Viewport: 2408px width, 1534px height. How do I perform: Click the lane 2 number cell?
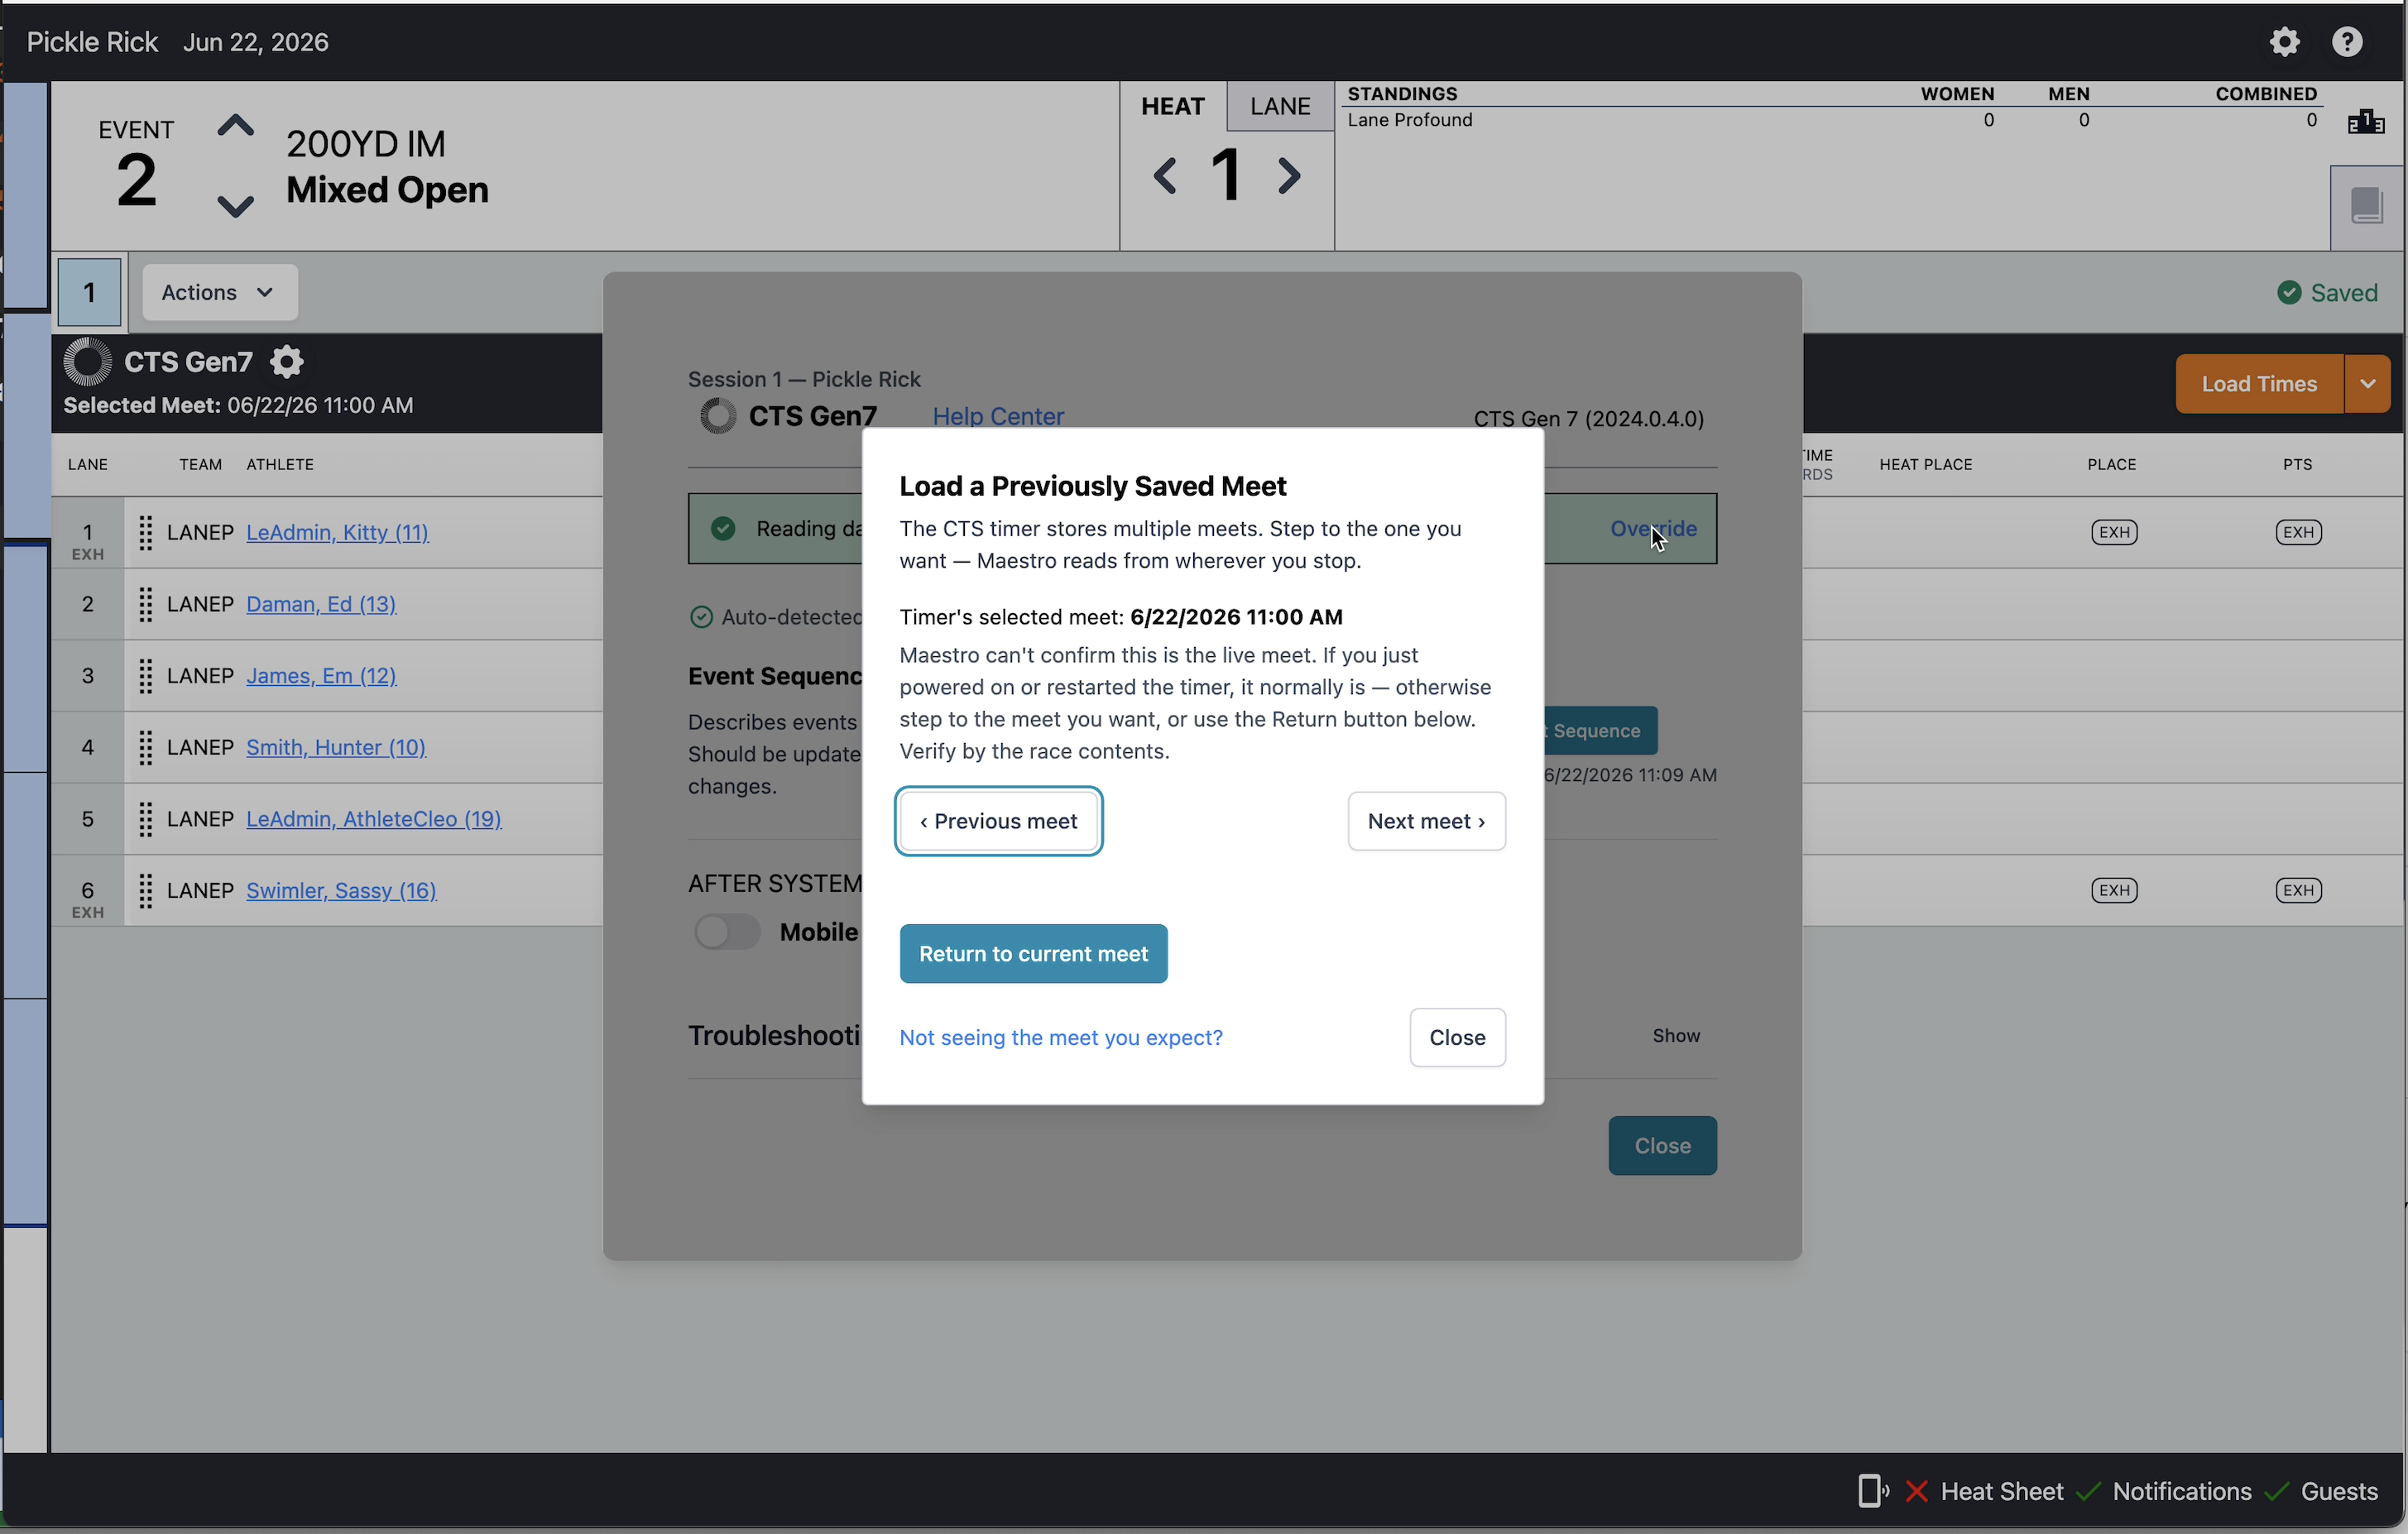(x=88, y=604)
